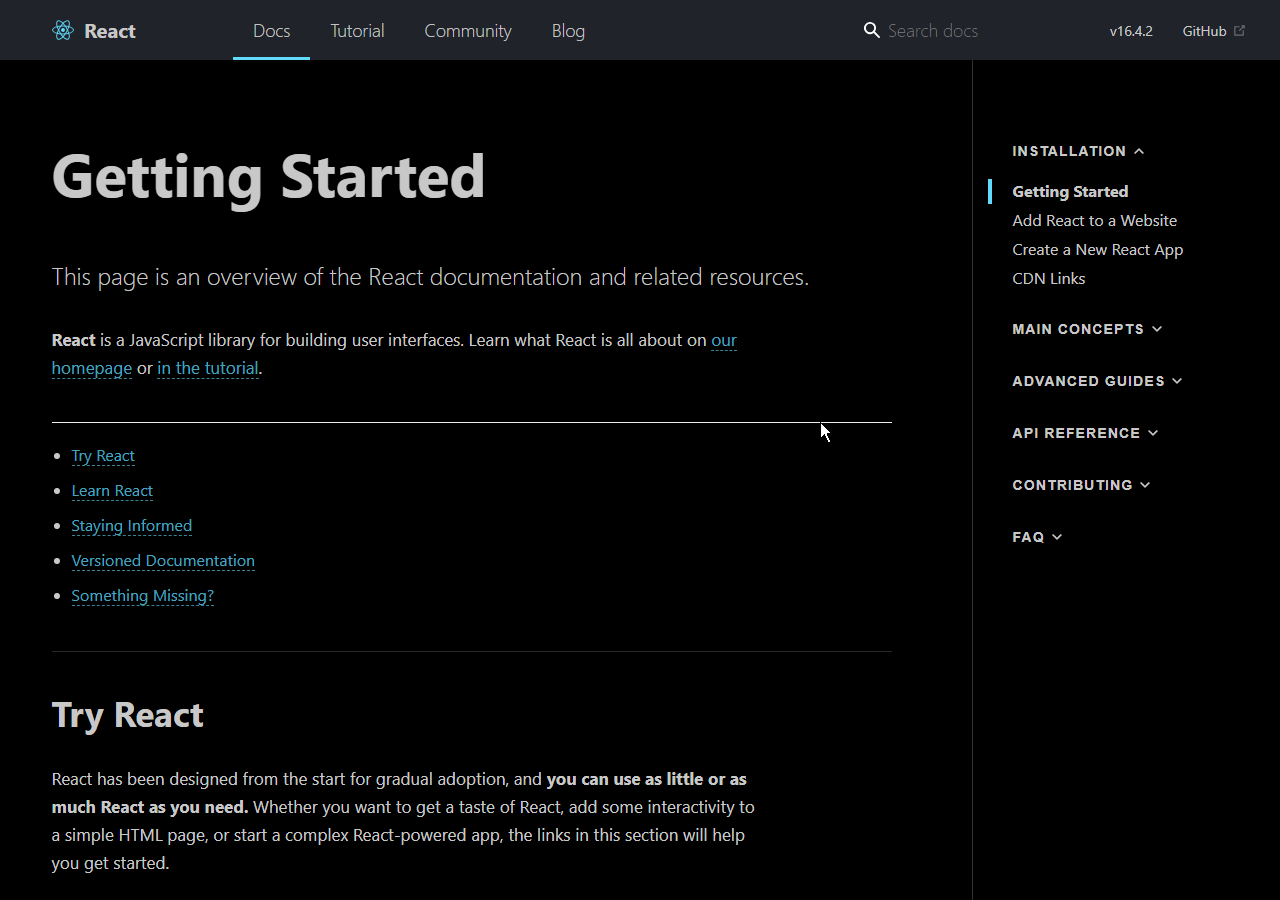The image size is (1280, 900).
Task: Open CDN Links in sidebar
Action: pyautogui.click(x=1048, y=278)
